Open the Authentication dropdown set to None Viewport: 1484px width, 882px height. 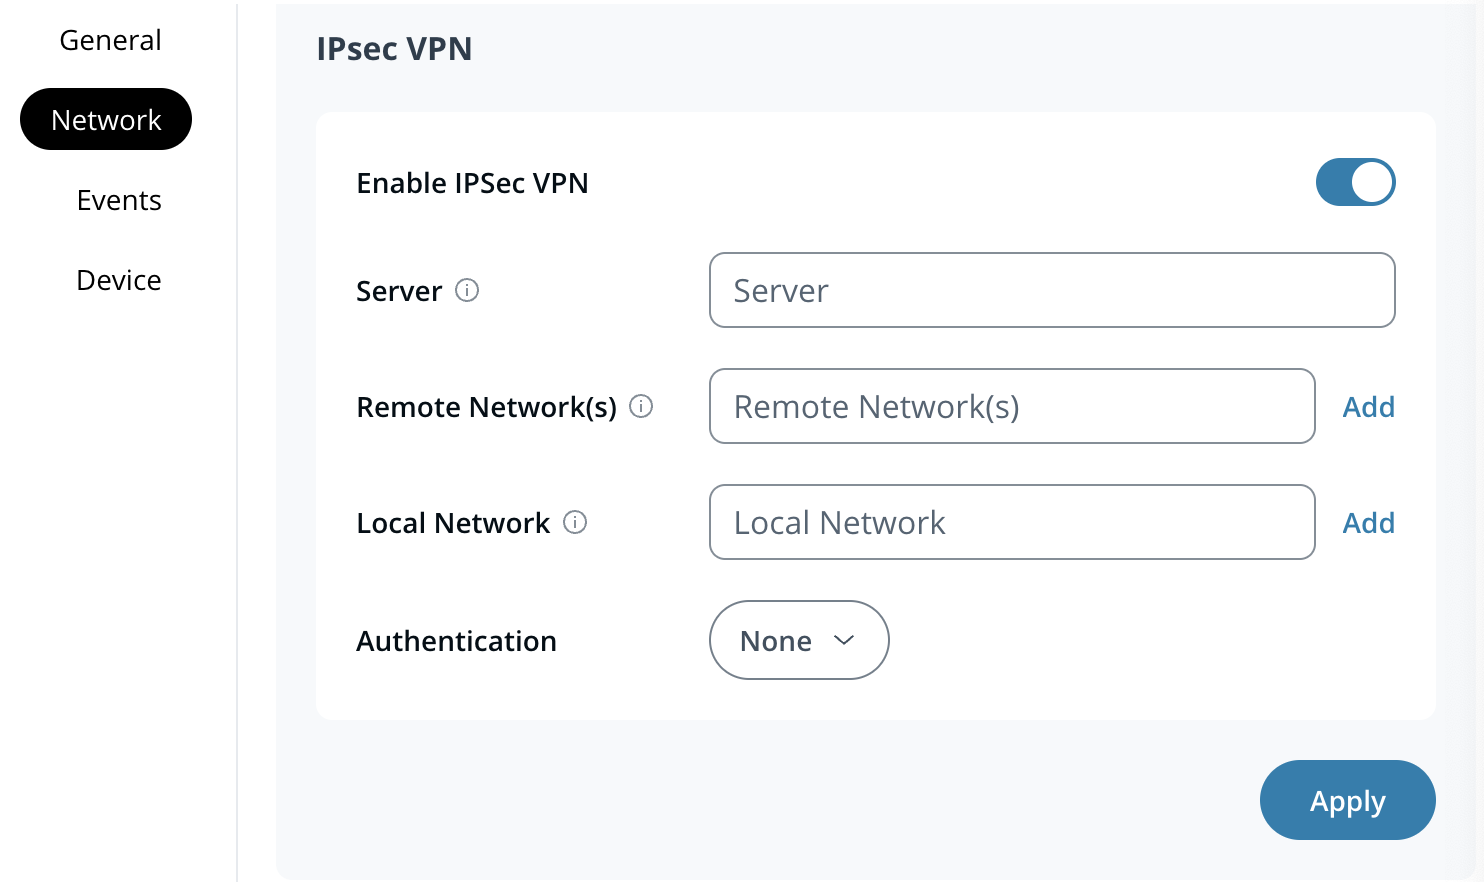(798, 640)
